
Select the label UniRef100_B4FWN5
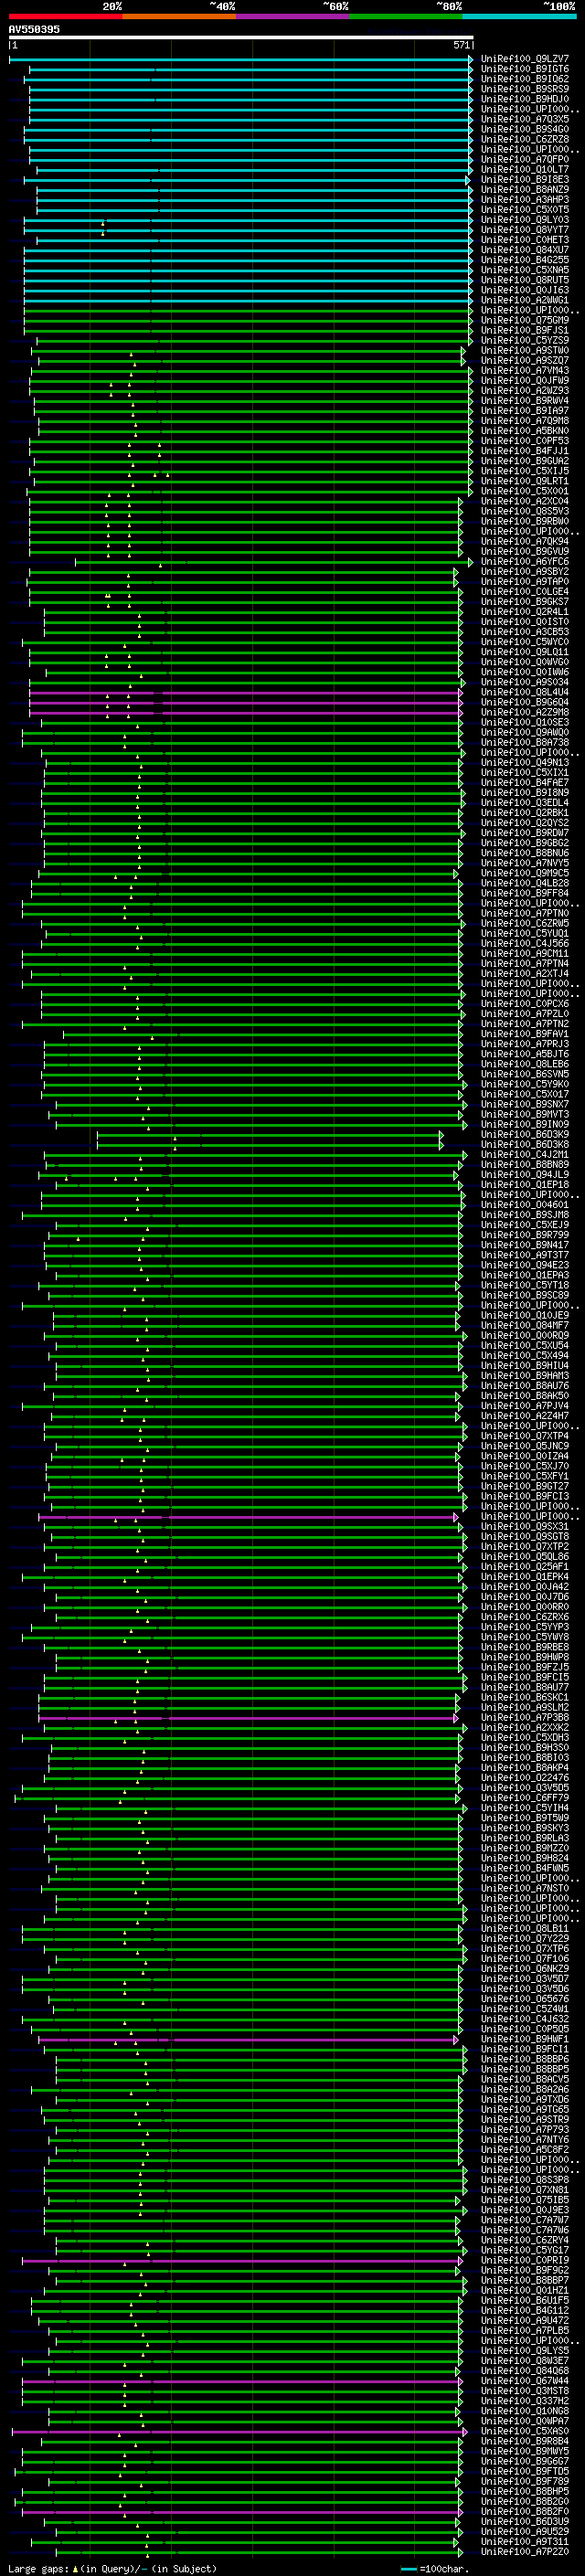click(x=524, y=1868)
